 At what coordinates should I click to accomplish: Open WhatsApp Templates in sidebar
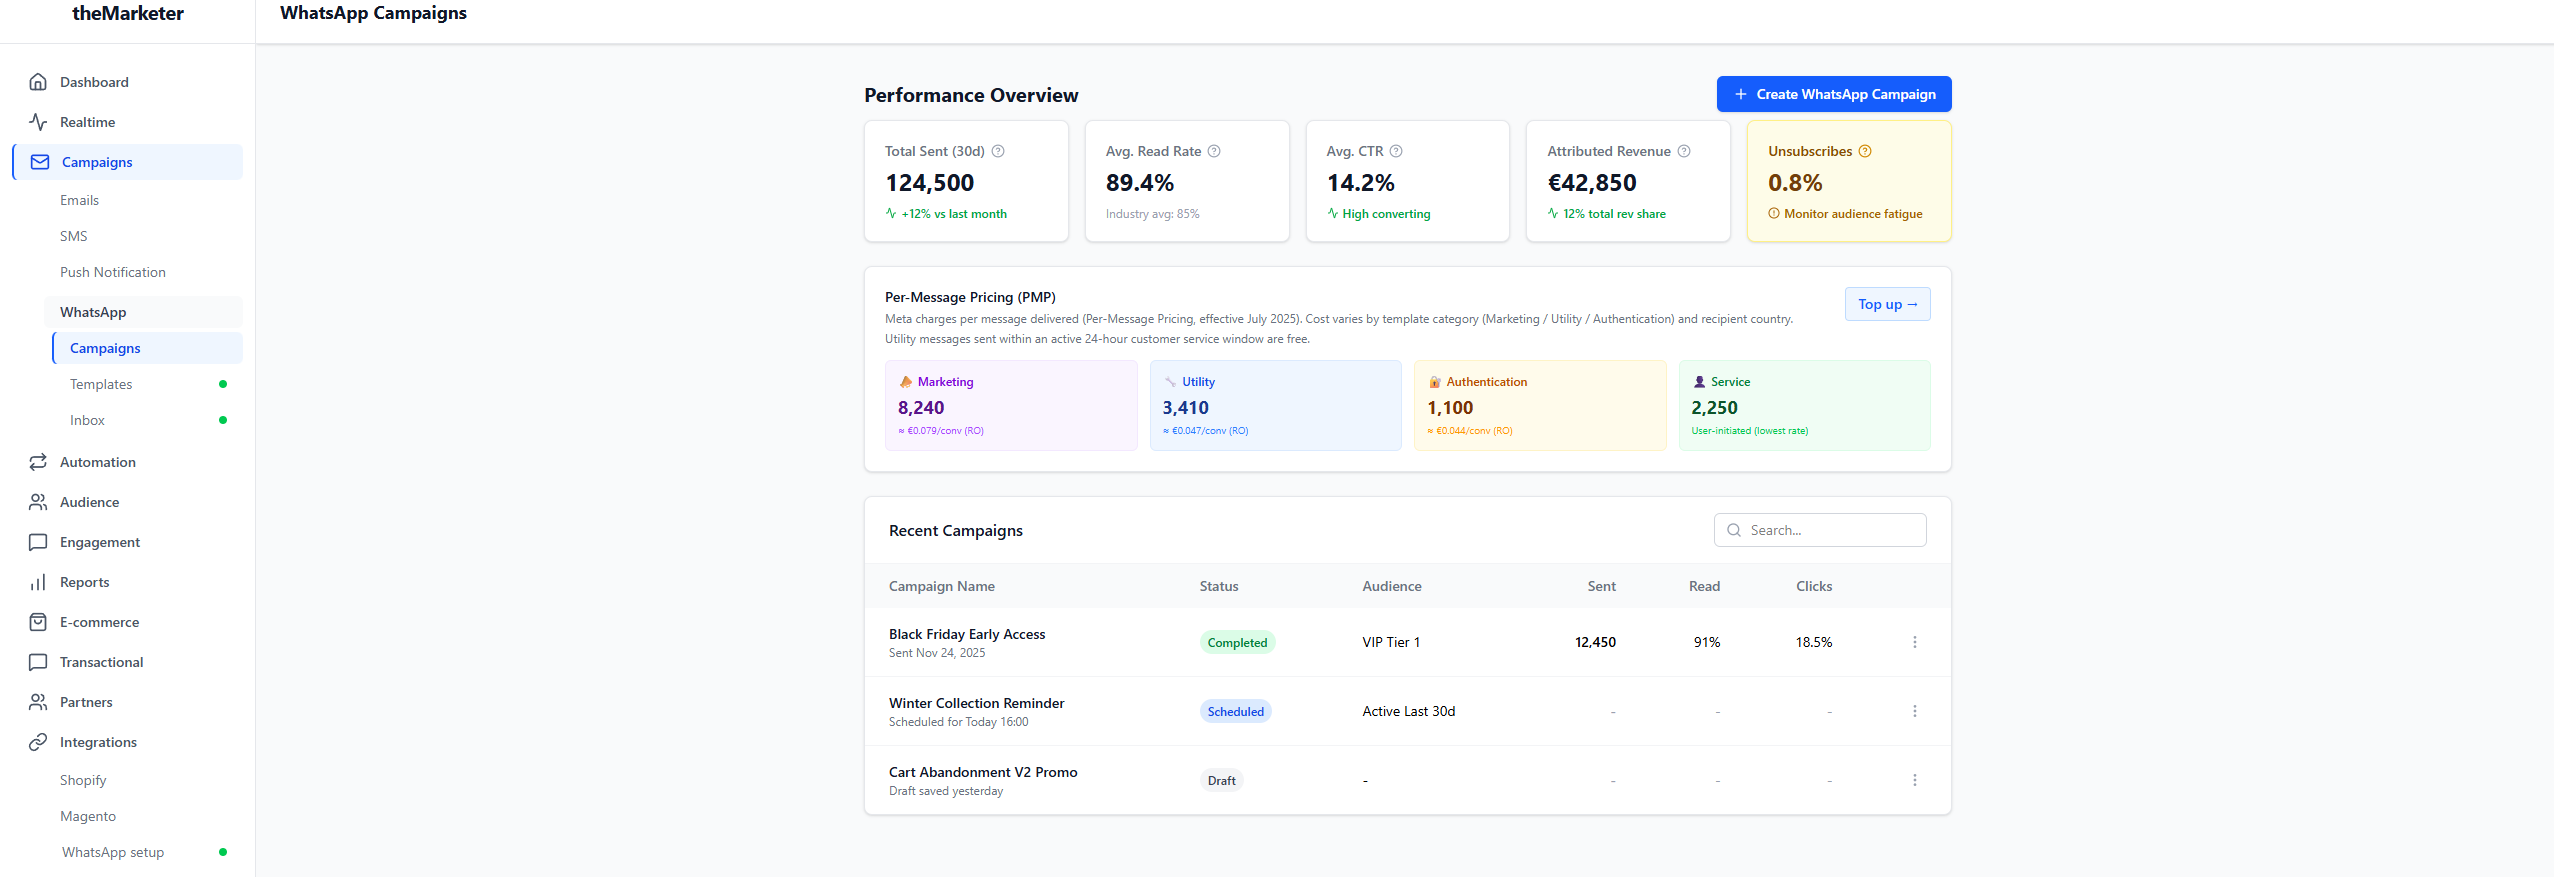coord(101,384)
